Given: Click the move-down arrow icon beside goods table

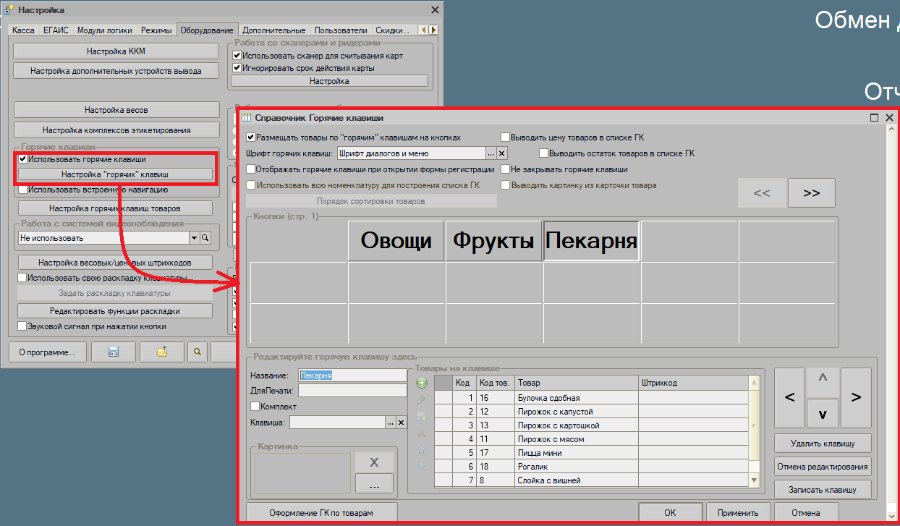Looking at the screenshot, I should (x=421, y=465).
